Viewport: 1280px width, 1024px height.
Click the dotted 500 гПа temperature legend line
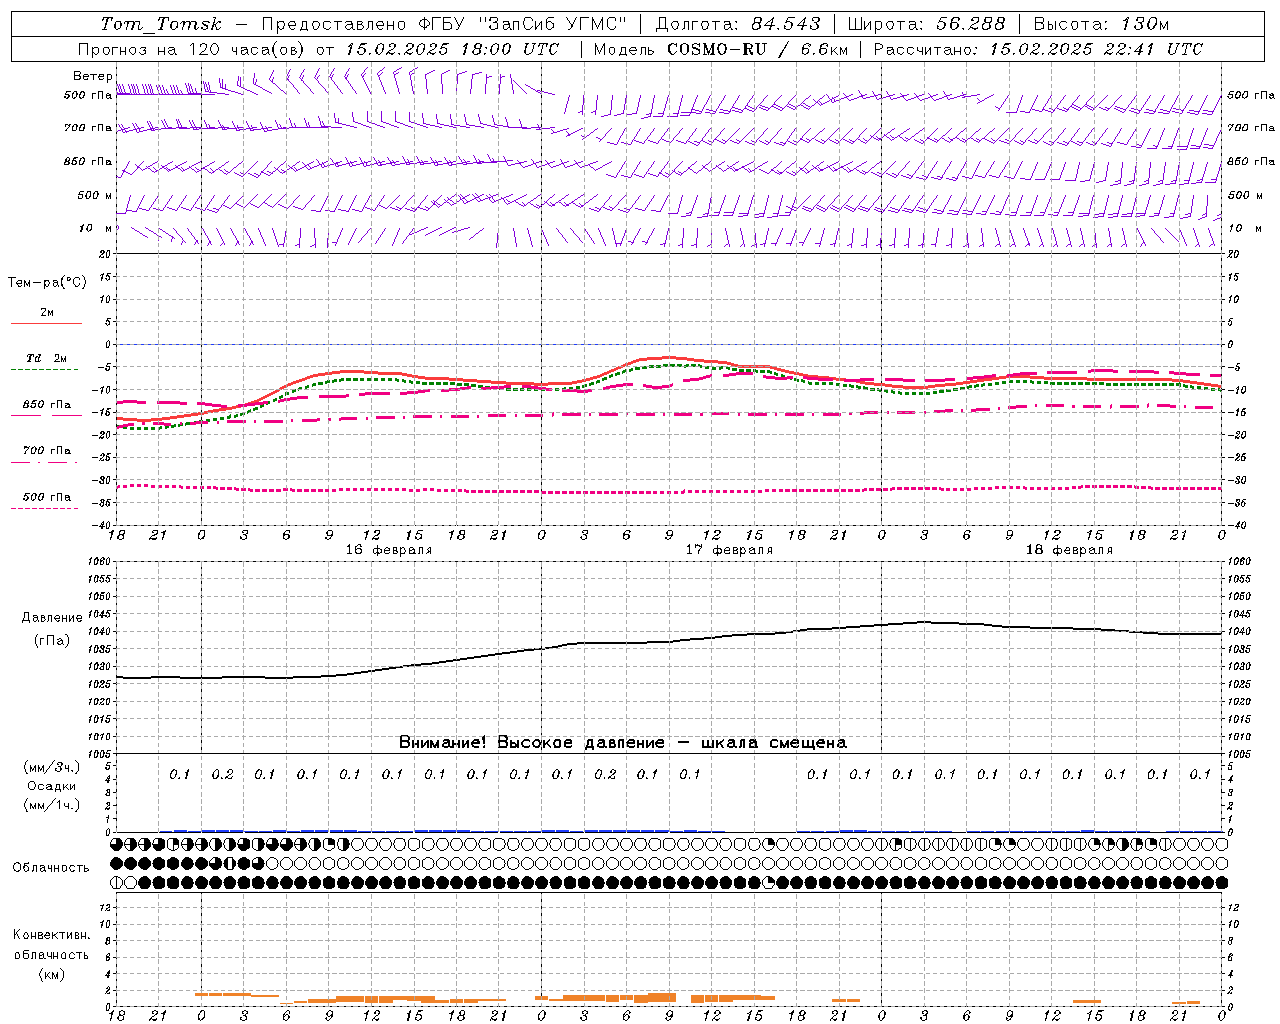pyautogui.click(x=44, y=508)
